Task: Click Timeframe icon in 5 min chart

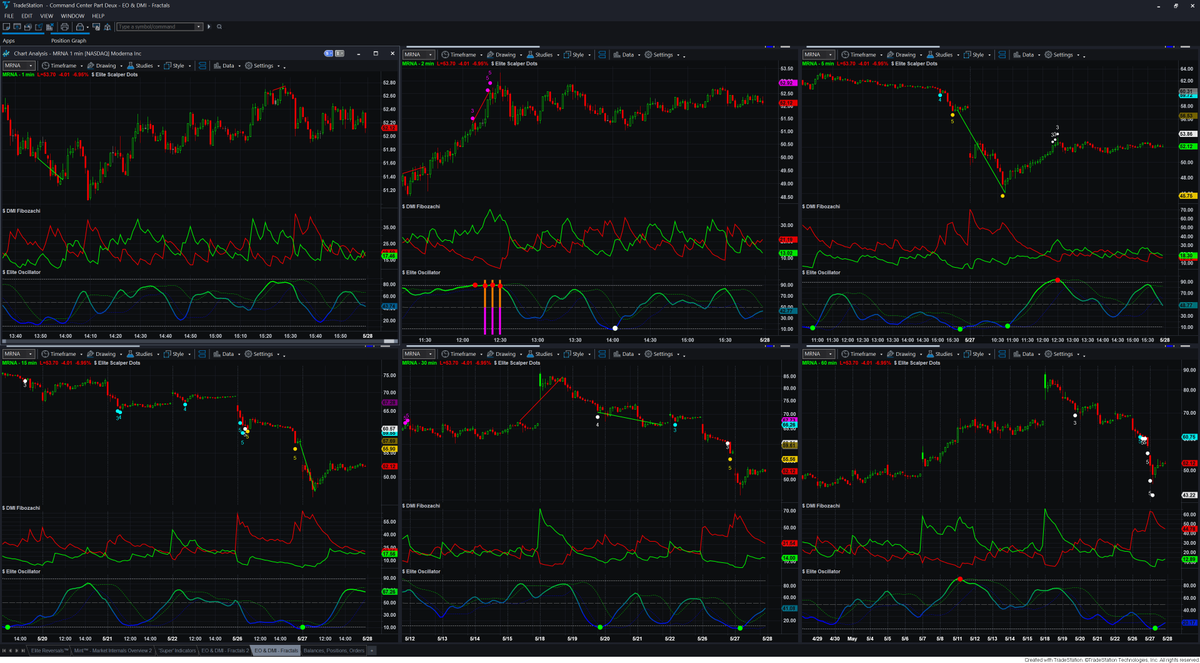Action: 844,54
